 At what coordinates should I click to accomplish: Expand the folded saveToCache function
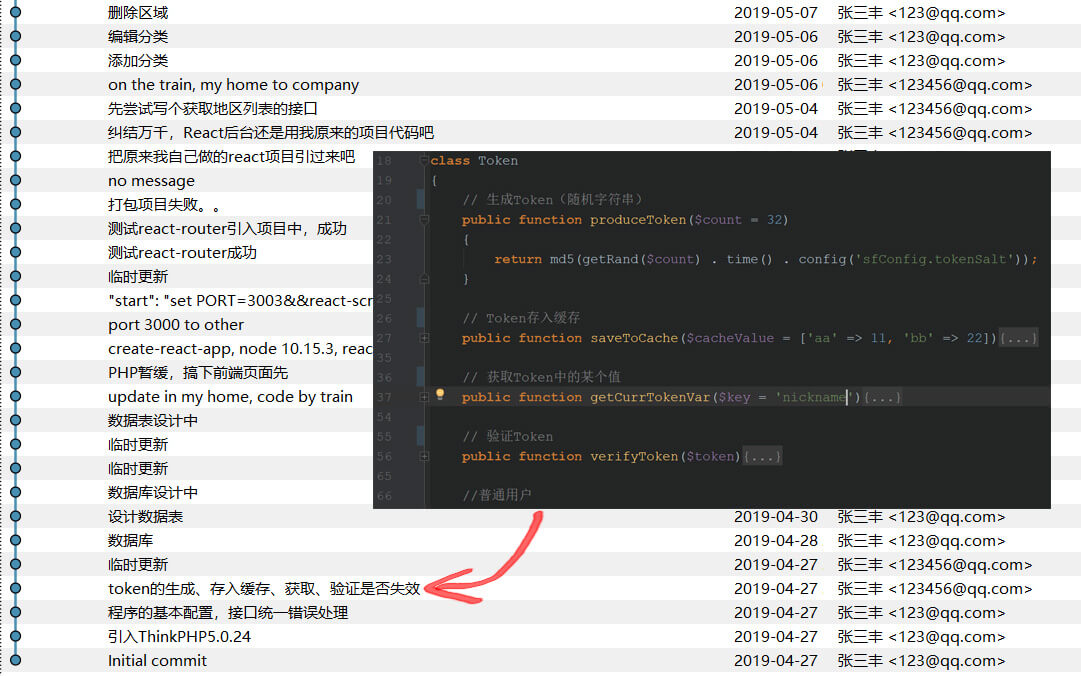(x=425, y=338)
